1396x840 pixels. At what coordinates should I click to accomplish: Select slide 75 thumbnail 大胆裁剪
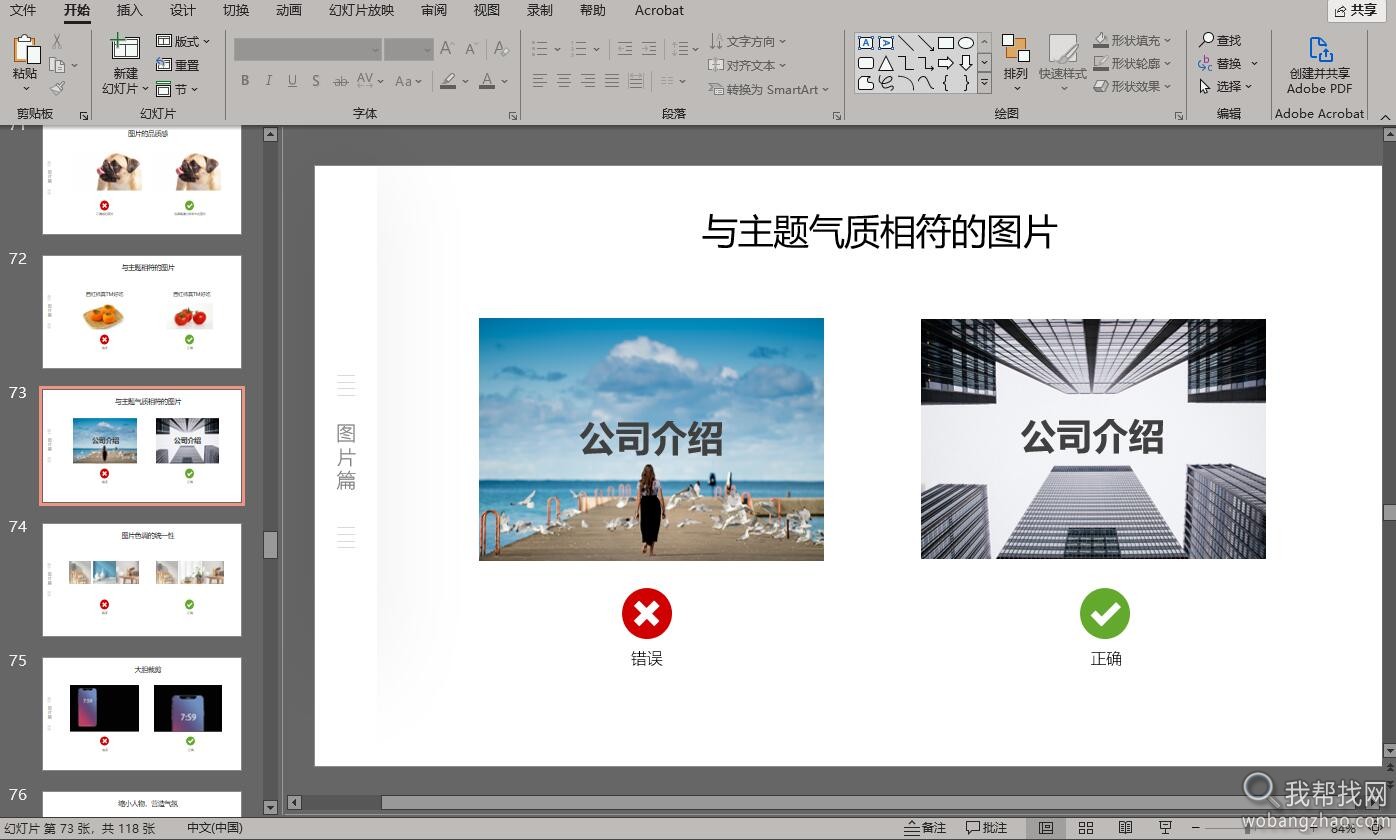click(x=142, y=714)
